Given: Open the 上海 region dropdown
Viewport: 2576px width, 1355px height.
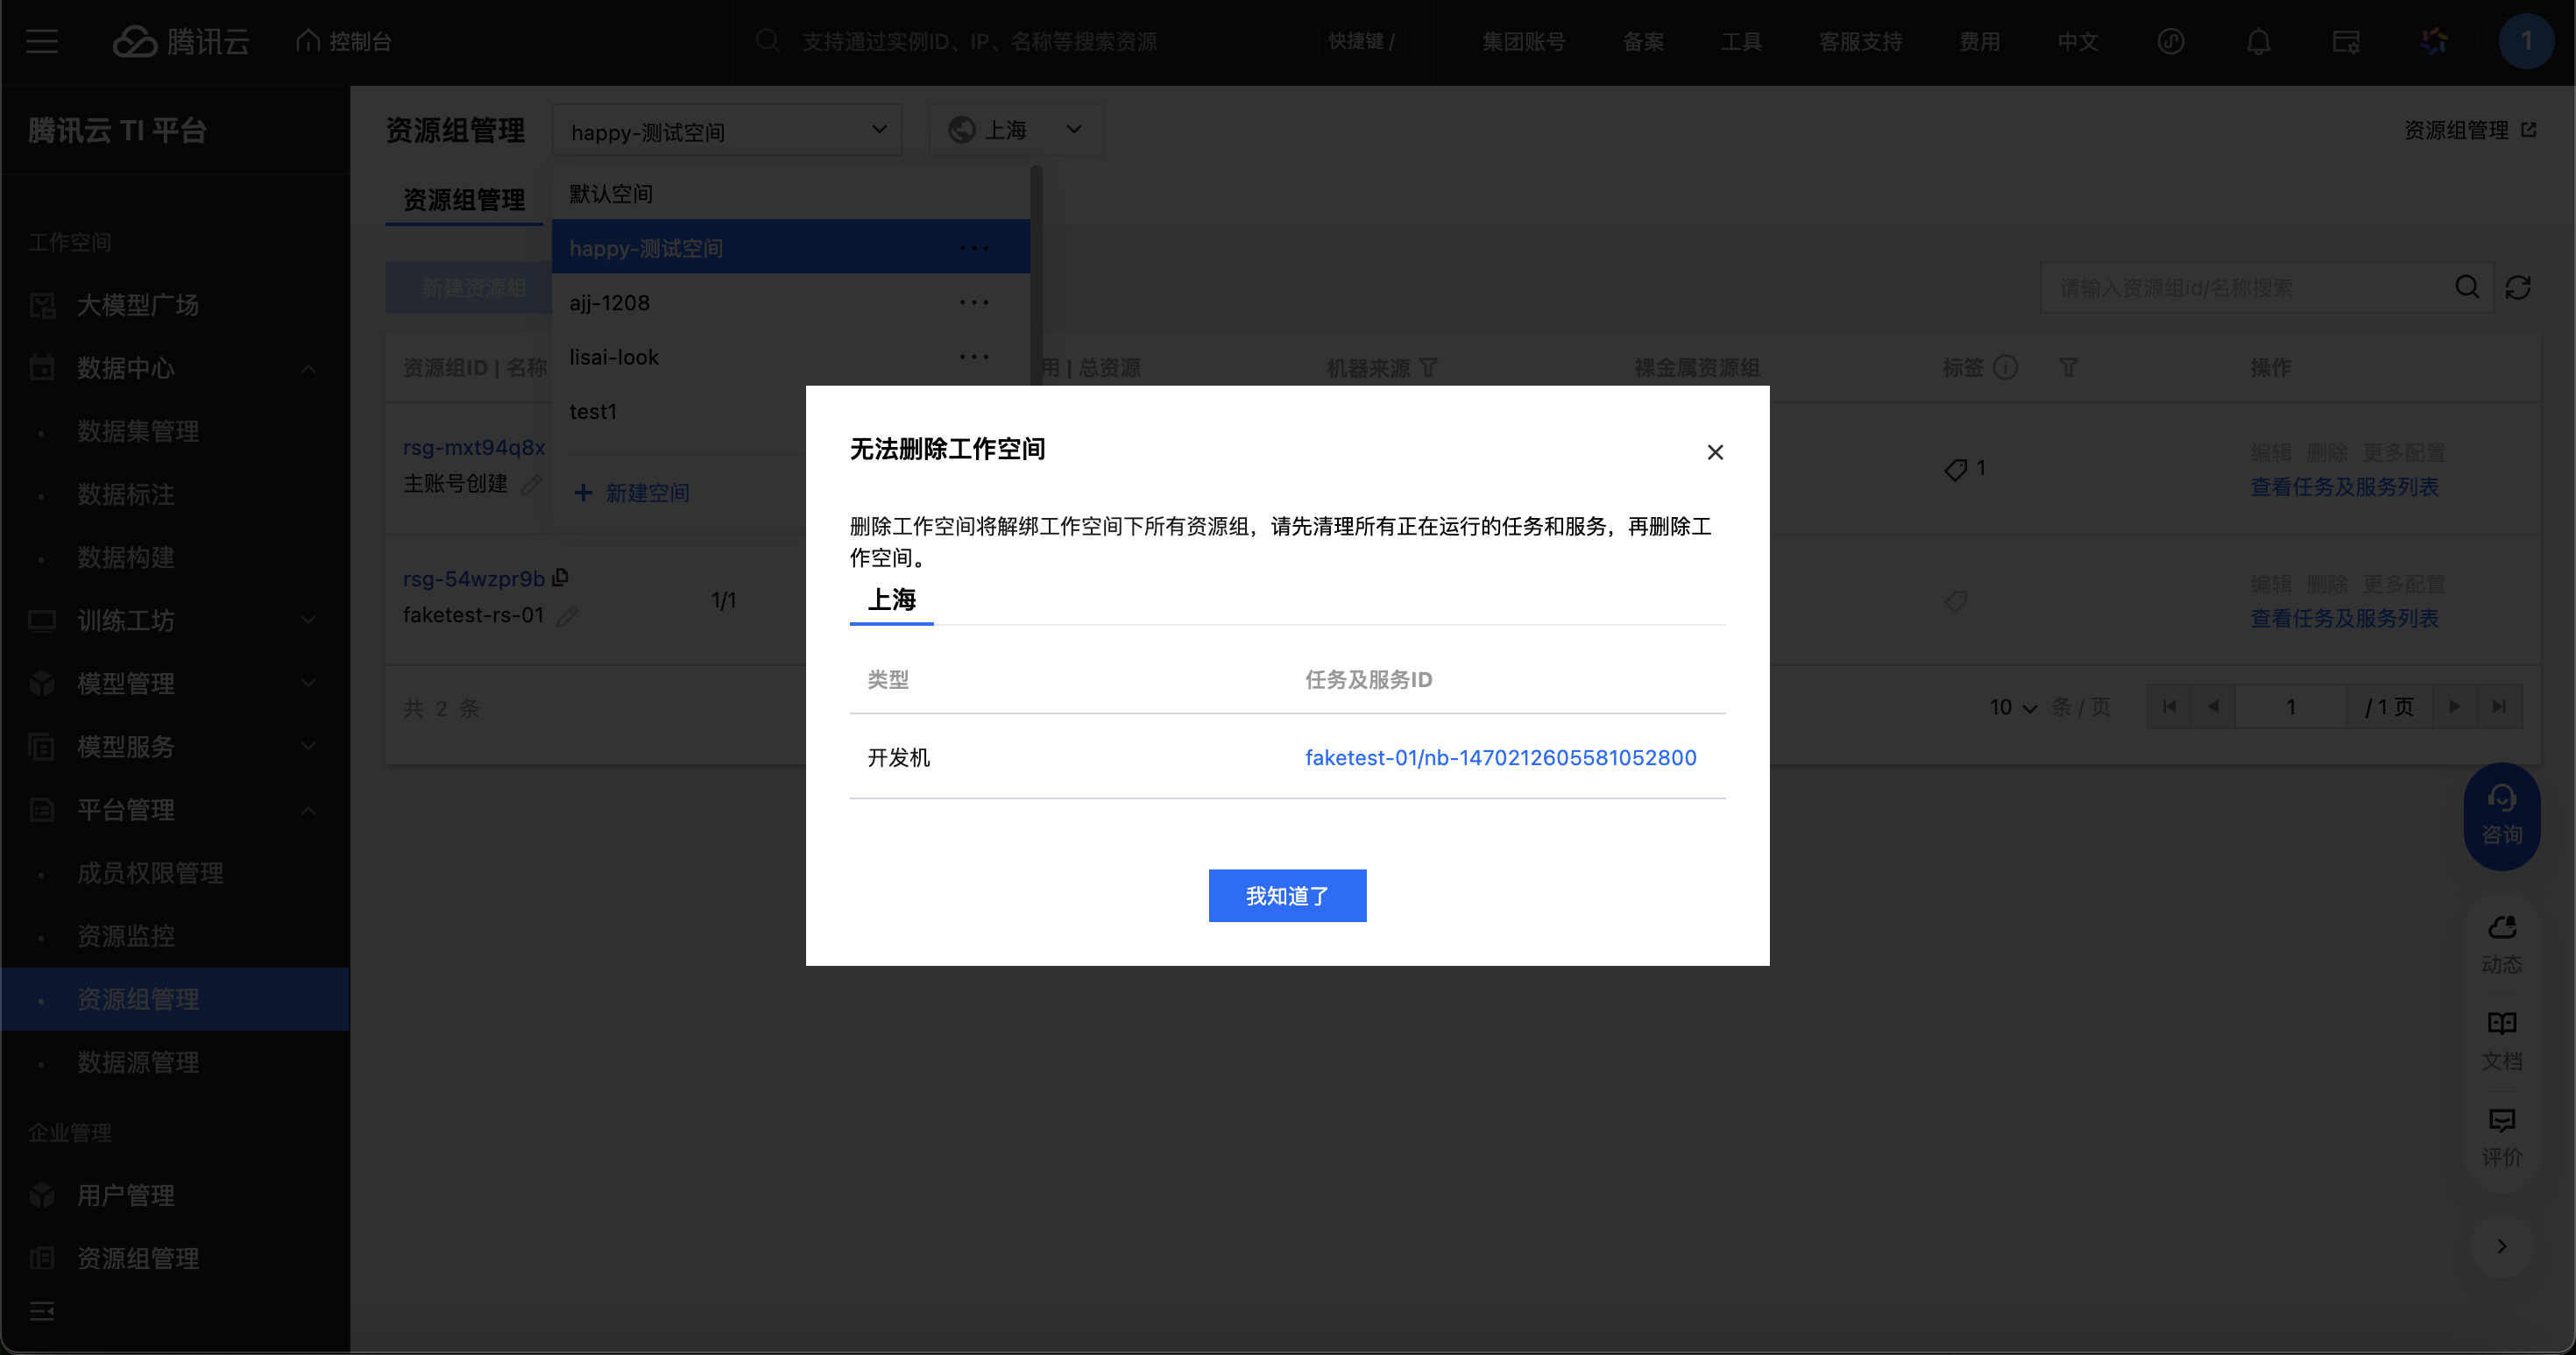Looking at the screenshot, I should (1015, 130).
